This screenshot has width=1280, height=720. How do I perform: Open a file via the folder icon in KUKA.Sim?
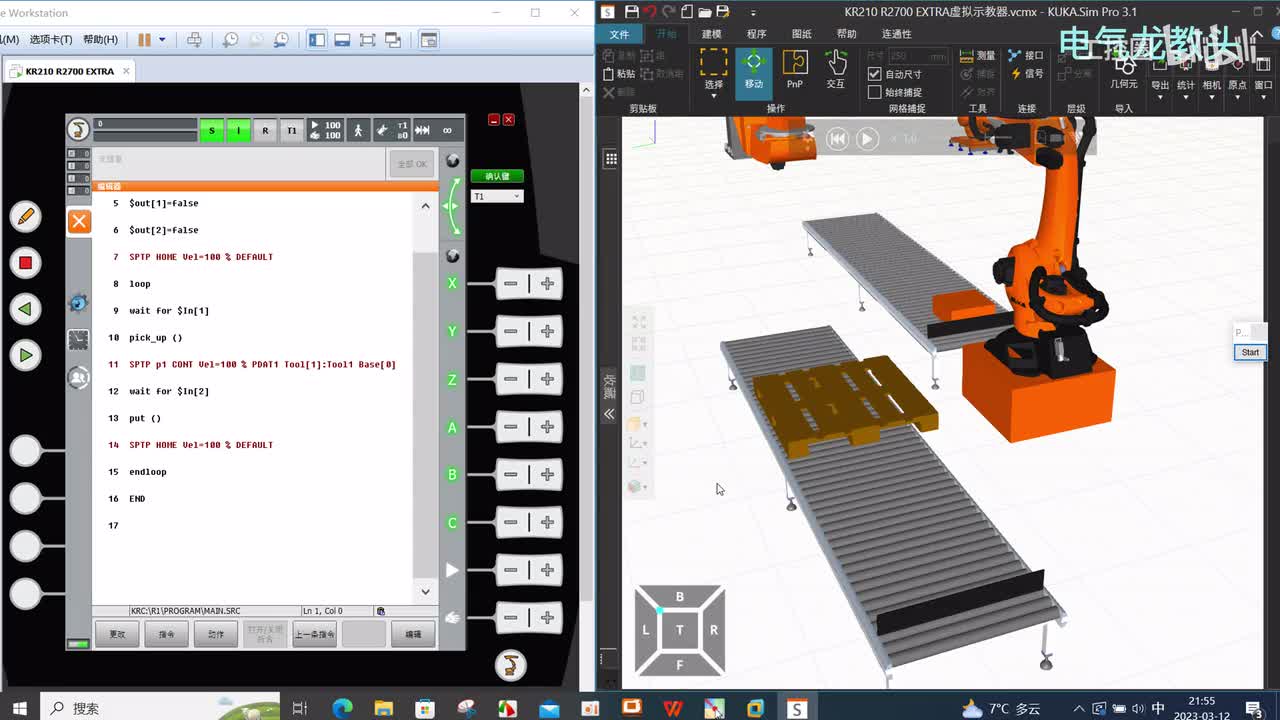(x=705, y=12)
